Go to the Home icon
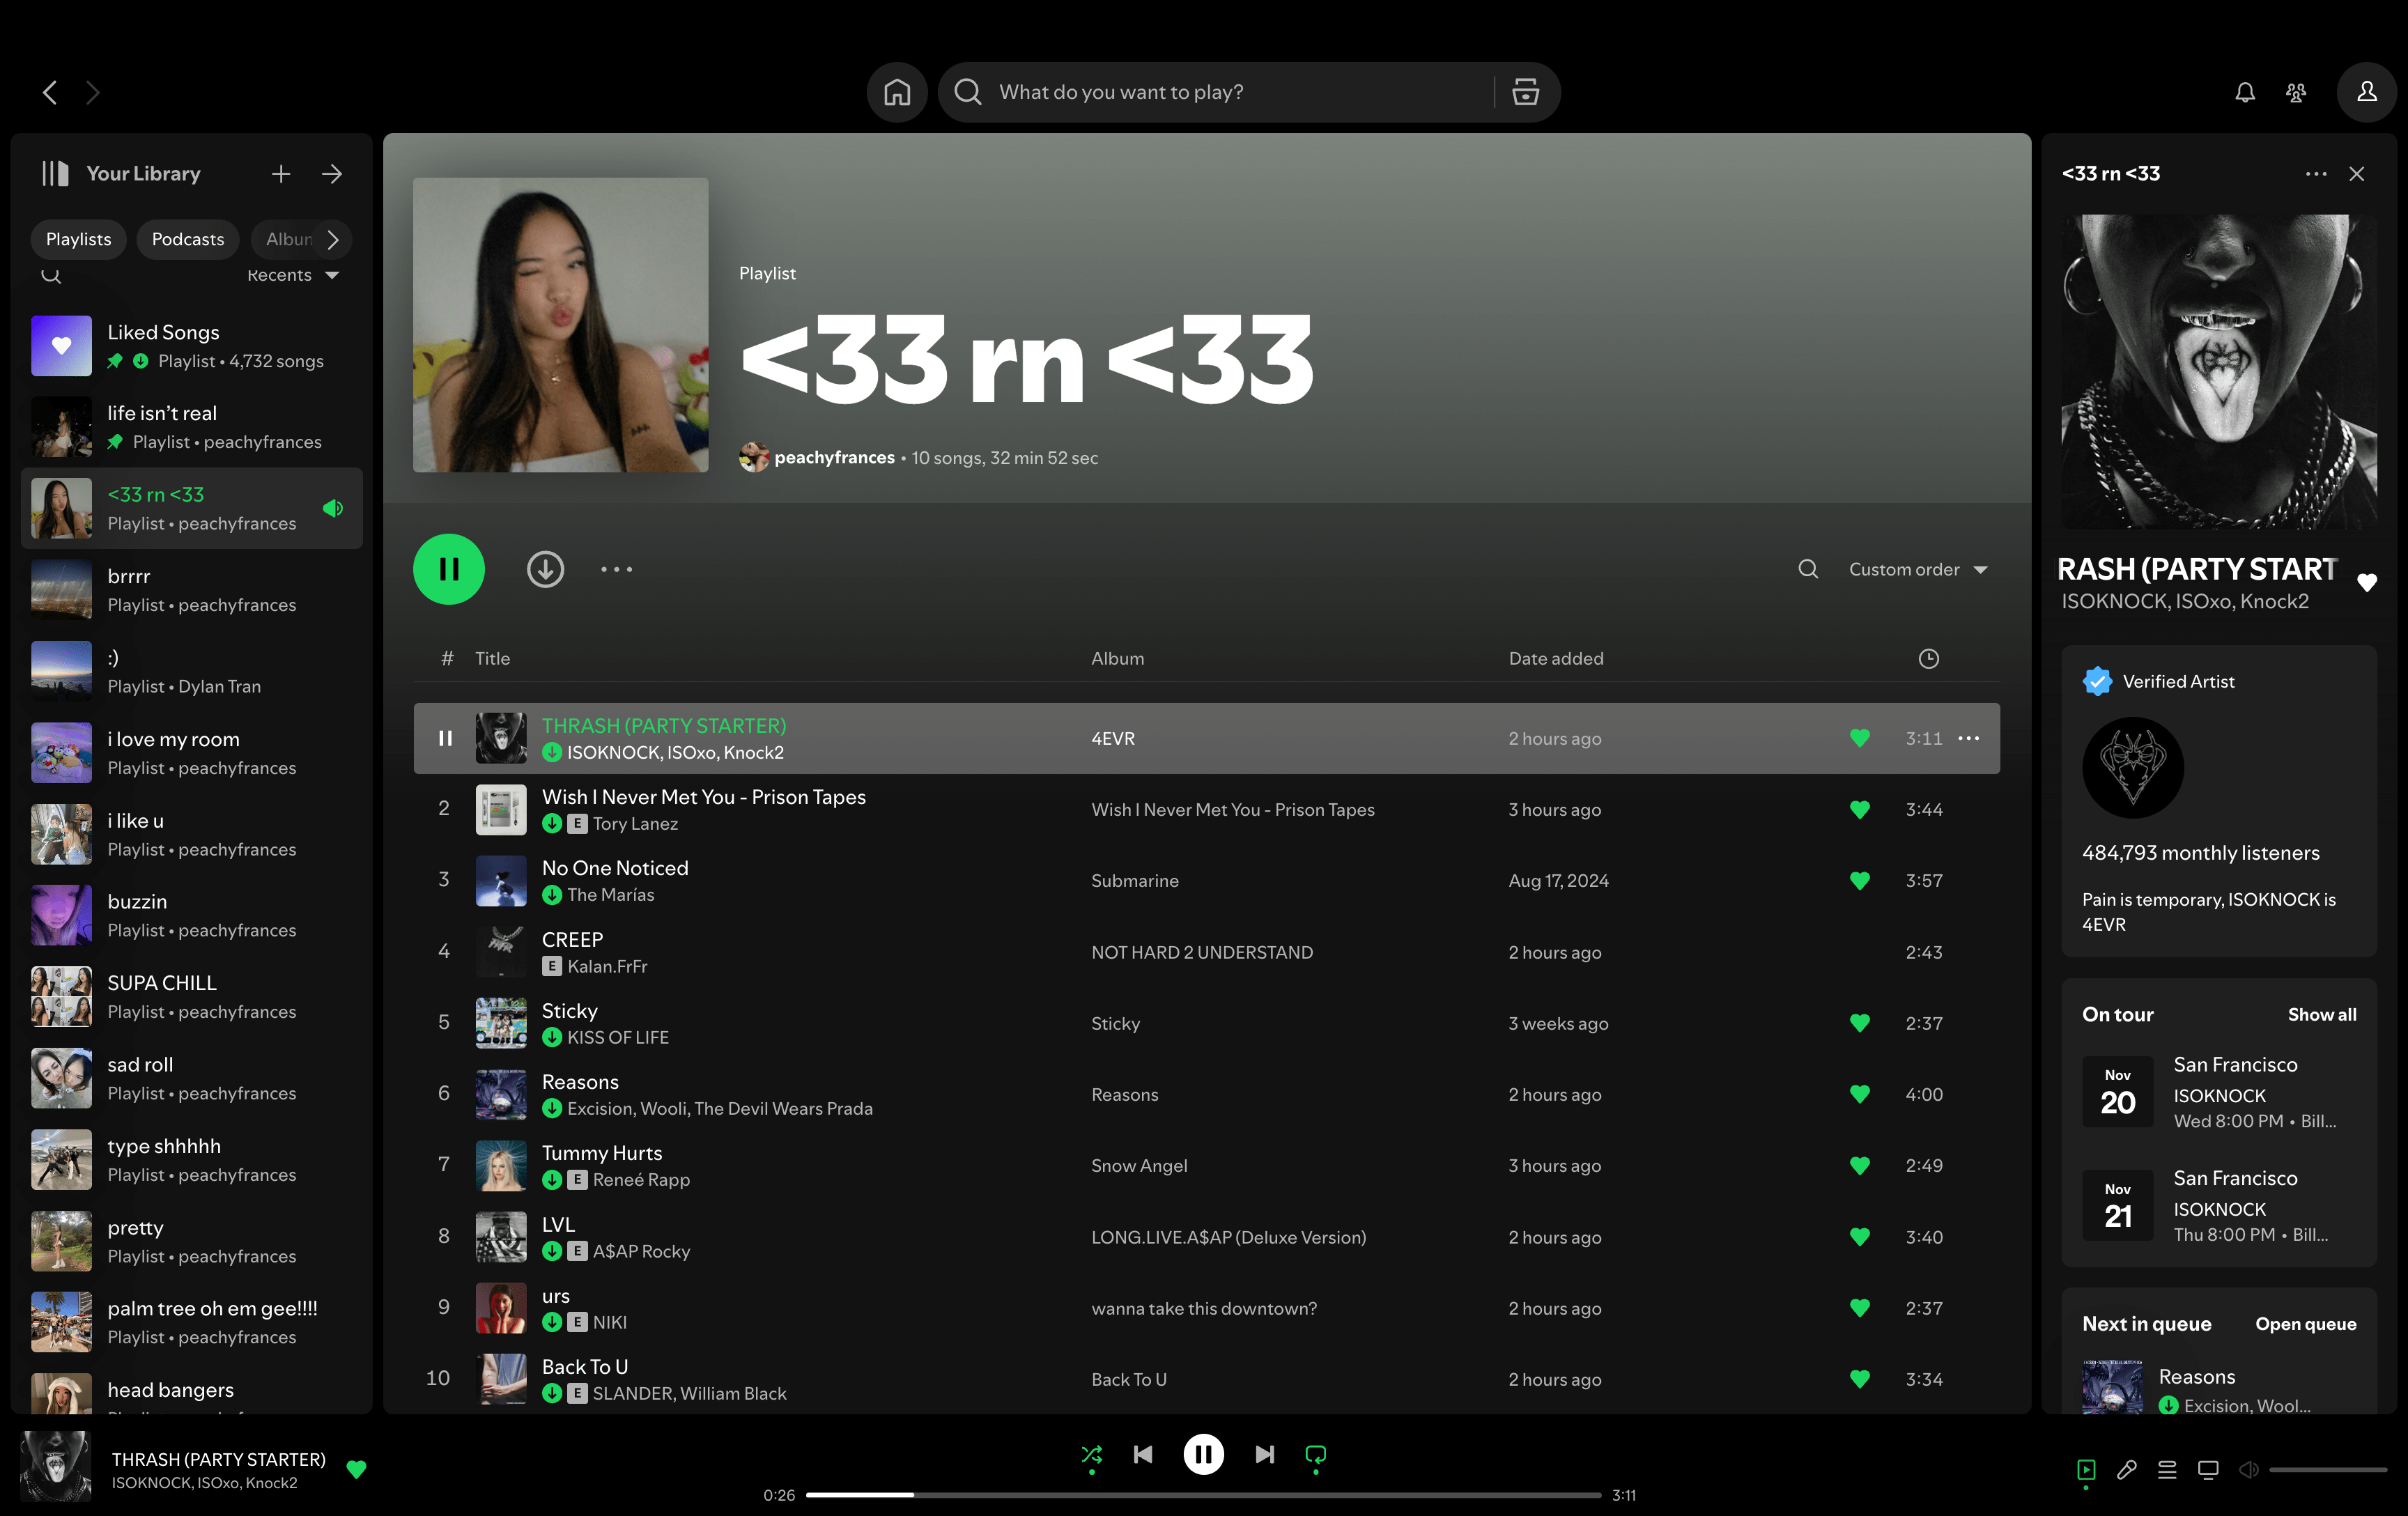 897,92
